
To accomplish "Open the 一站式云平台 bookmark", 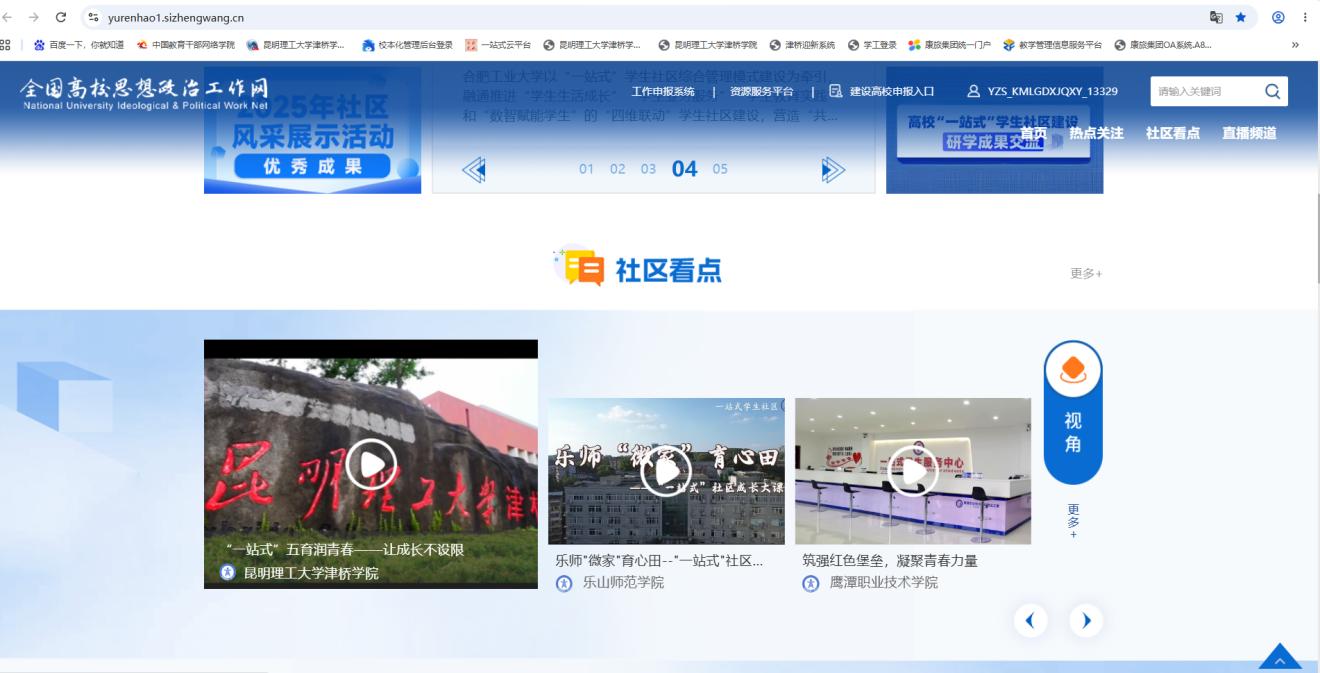I will click(498, 45).
